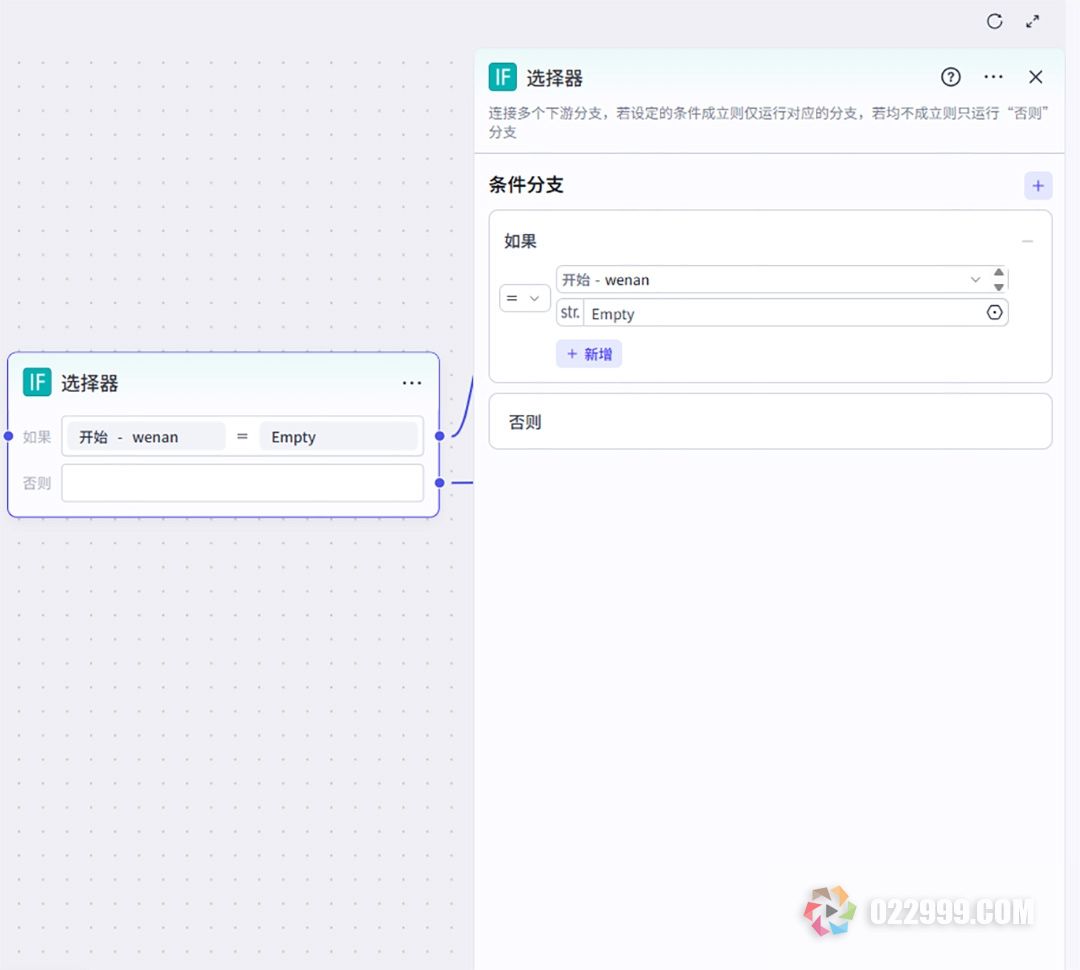Click the refresh icon at top right
1080x970 pixels.
(x=994, y=21)
